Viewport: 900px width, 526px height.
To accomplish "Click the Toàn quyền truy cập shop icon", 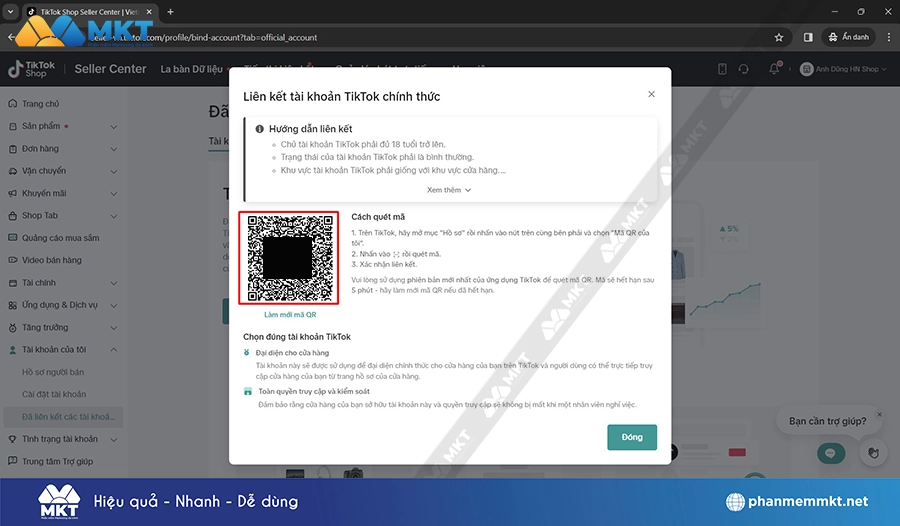I will point(247,392).
